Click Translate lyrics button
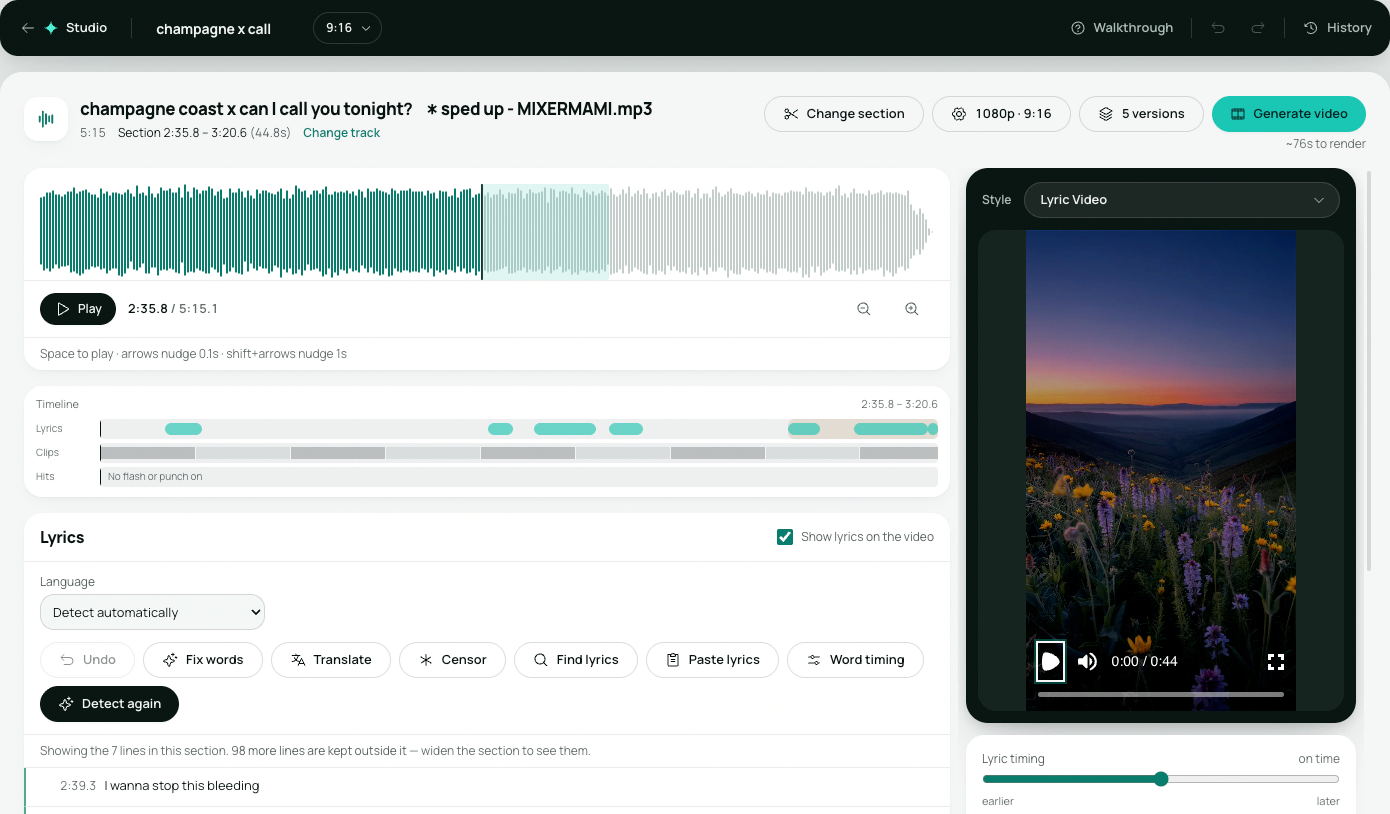The width and height of the screenshot is (1390, 814). pos(331,660)
